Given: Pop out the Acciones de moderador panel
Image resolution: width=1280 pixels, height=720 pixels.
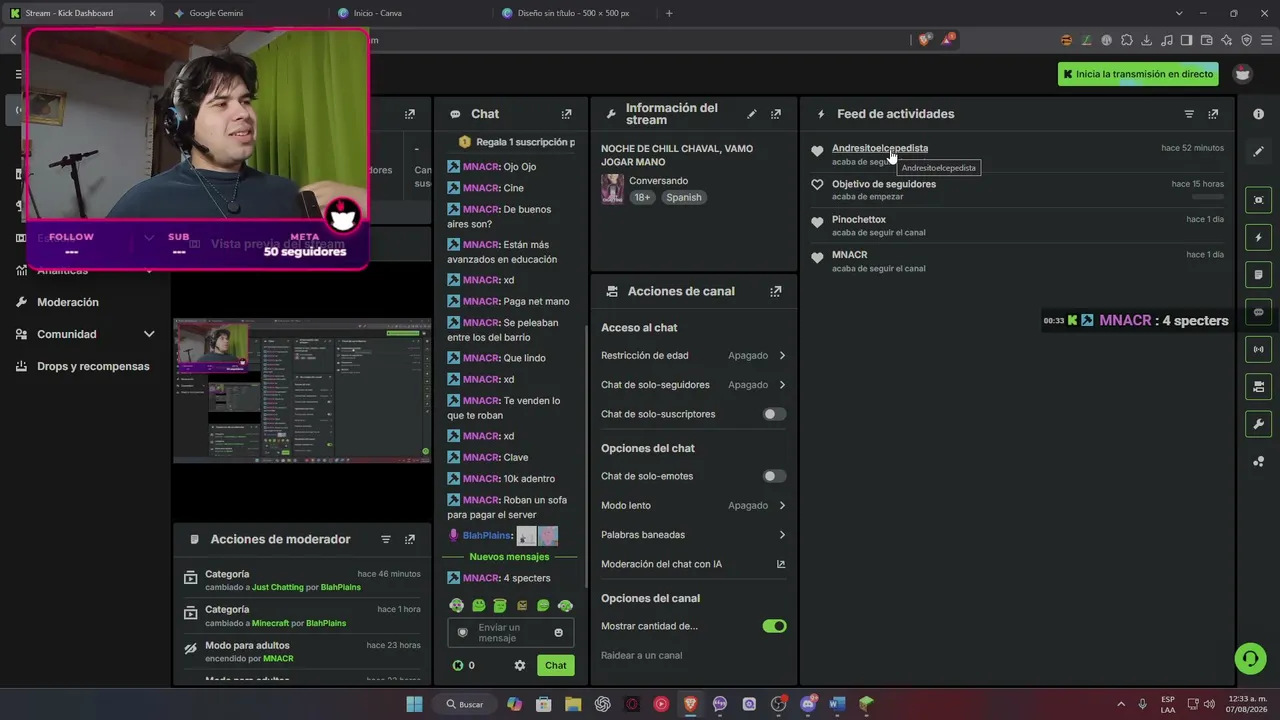Looking at the screenshot, I should click(x=410, y=539).
